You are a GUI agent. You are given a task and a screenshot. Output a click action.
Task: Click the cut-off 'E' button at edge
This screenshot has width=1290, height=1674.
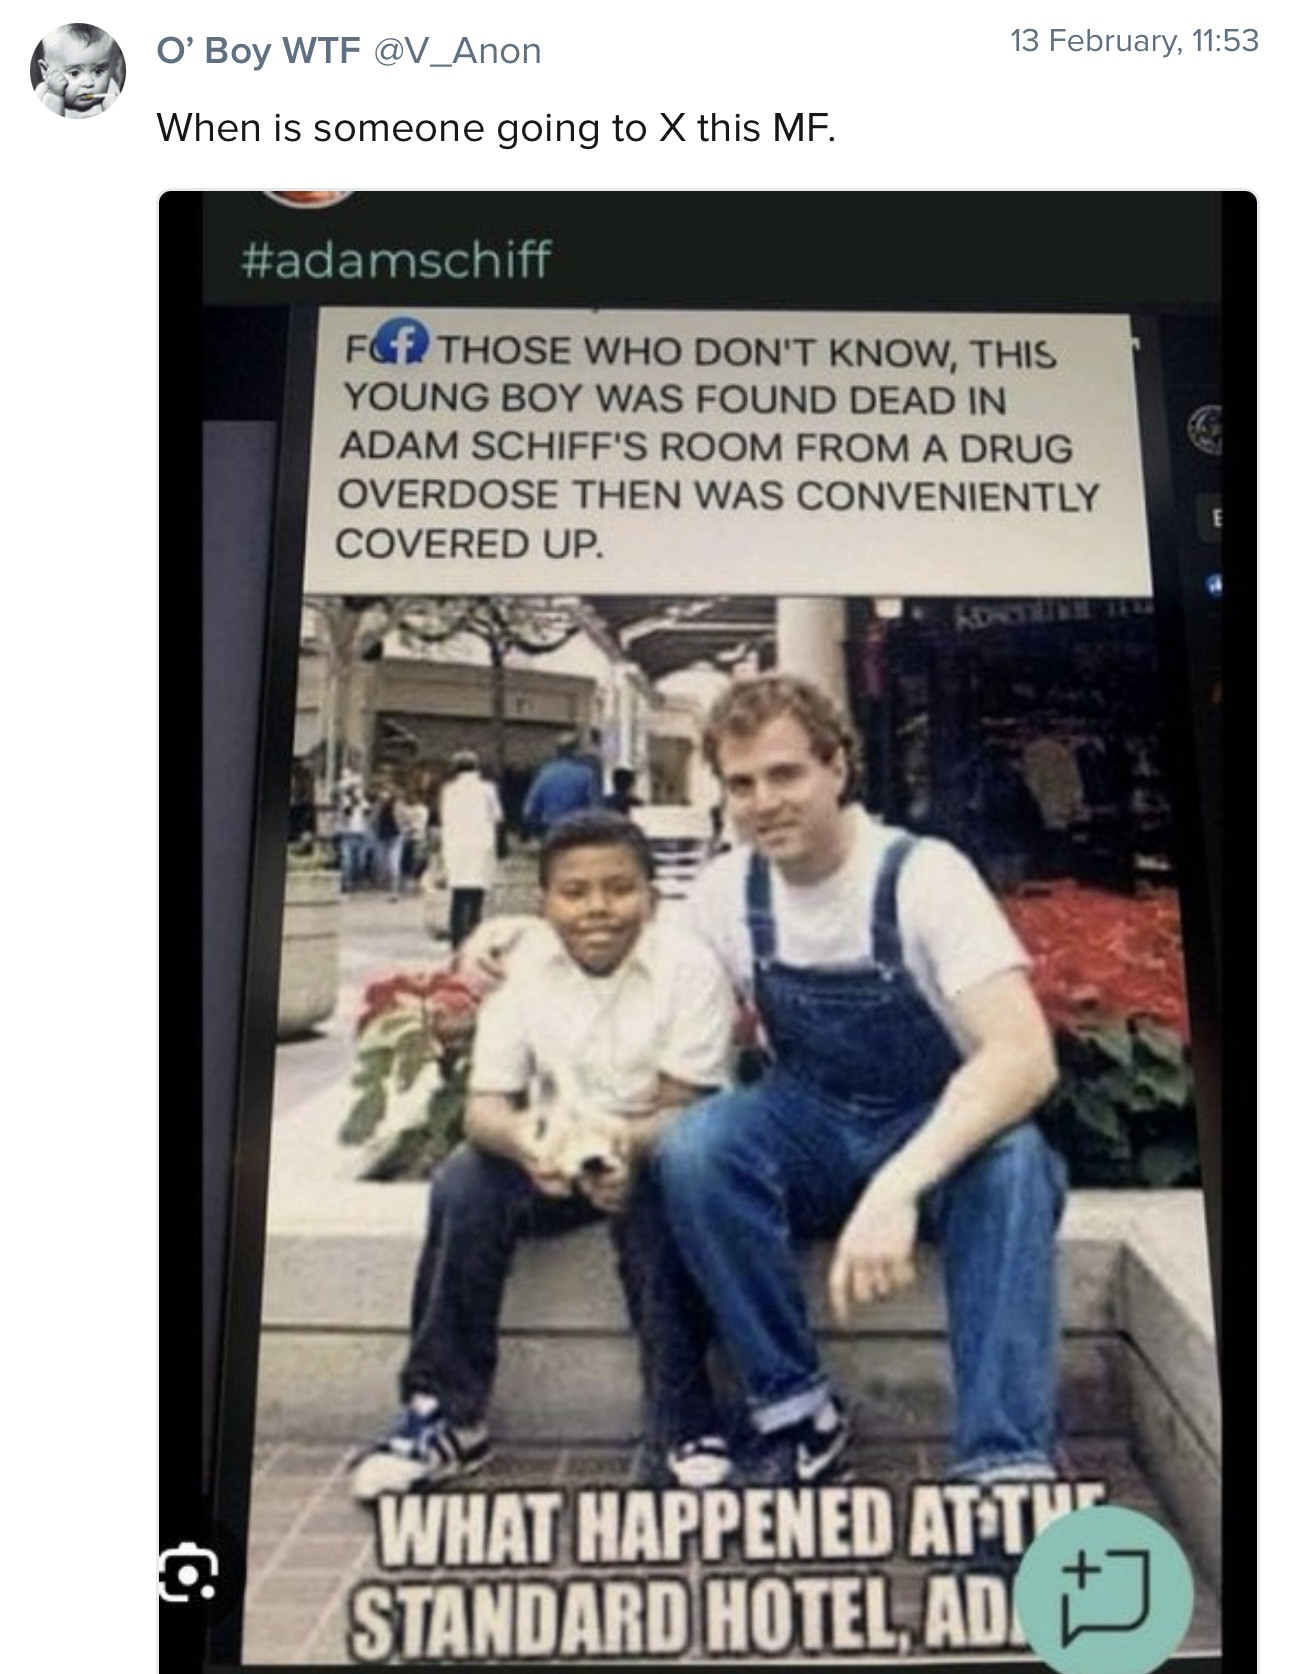(1215, 518)
